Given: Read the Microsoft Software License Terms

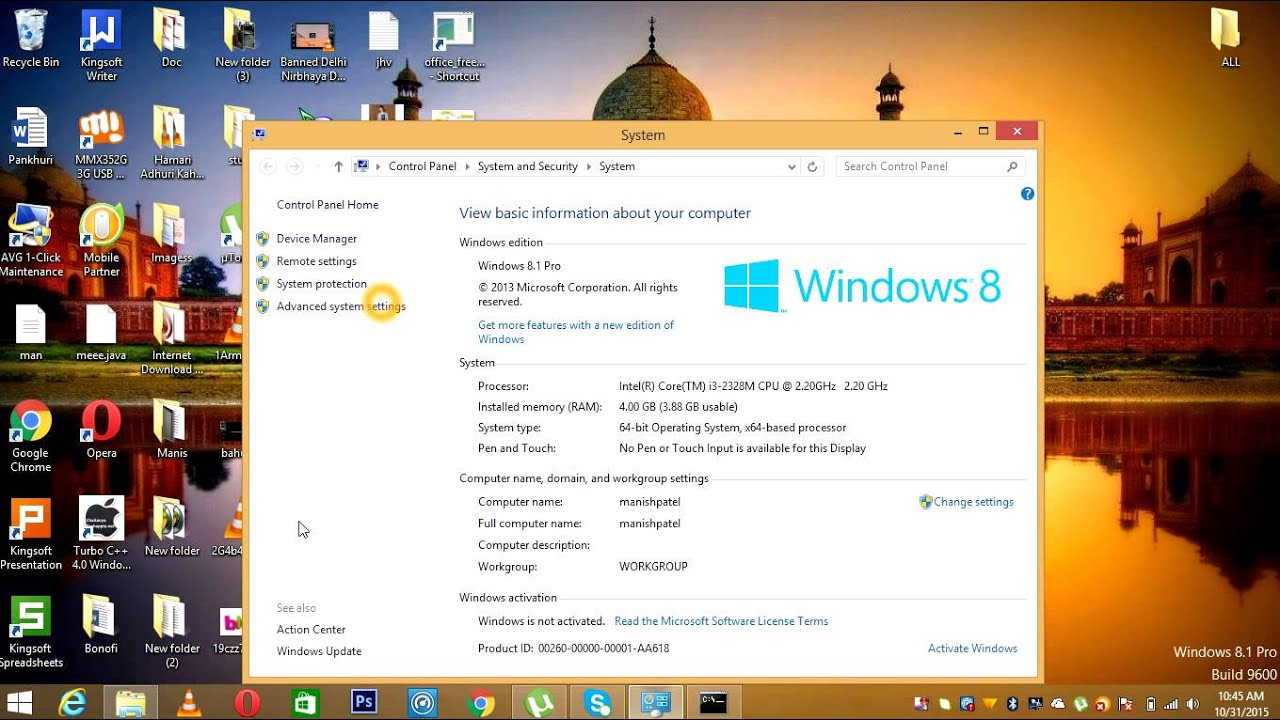Looking at the screenshot, I should [x=721, y=621].
